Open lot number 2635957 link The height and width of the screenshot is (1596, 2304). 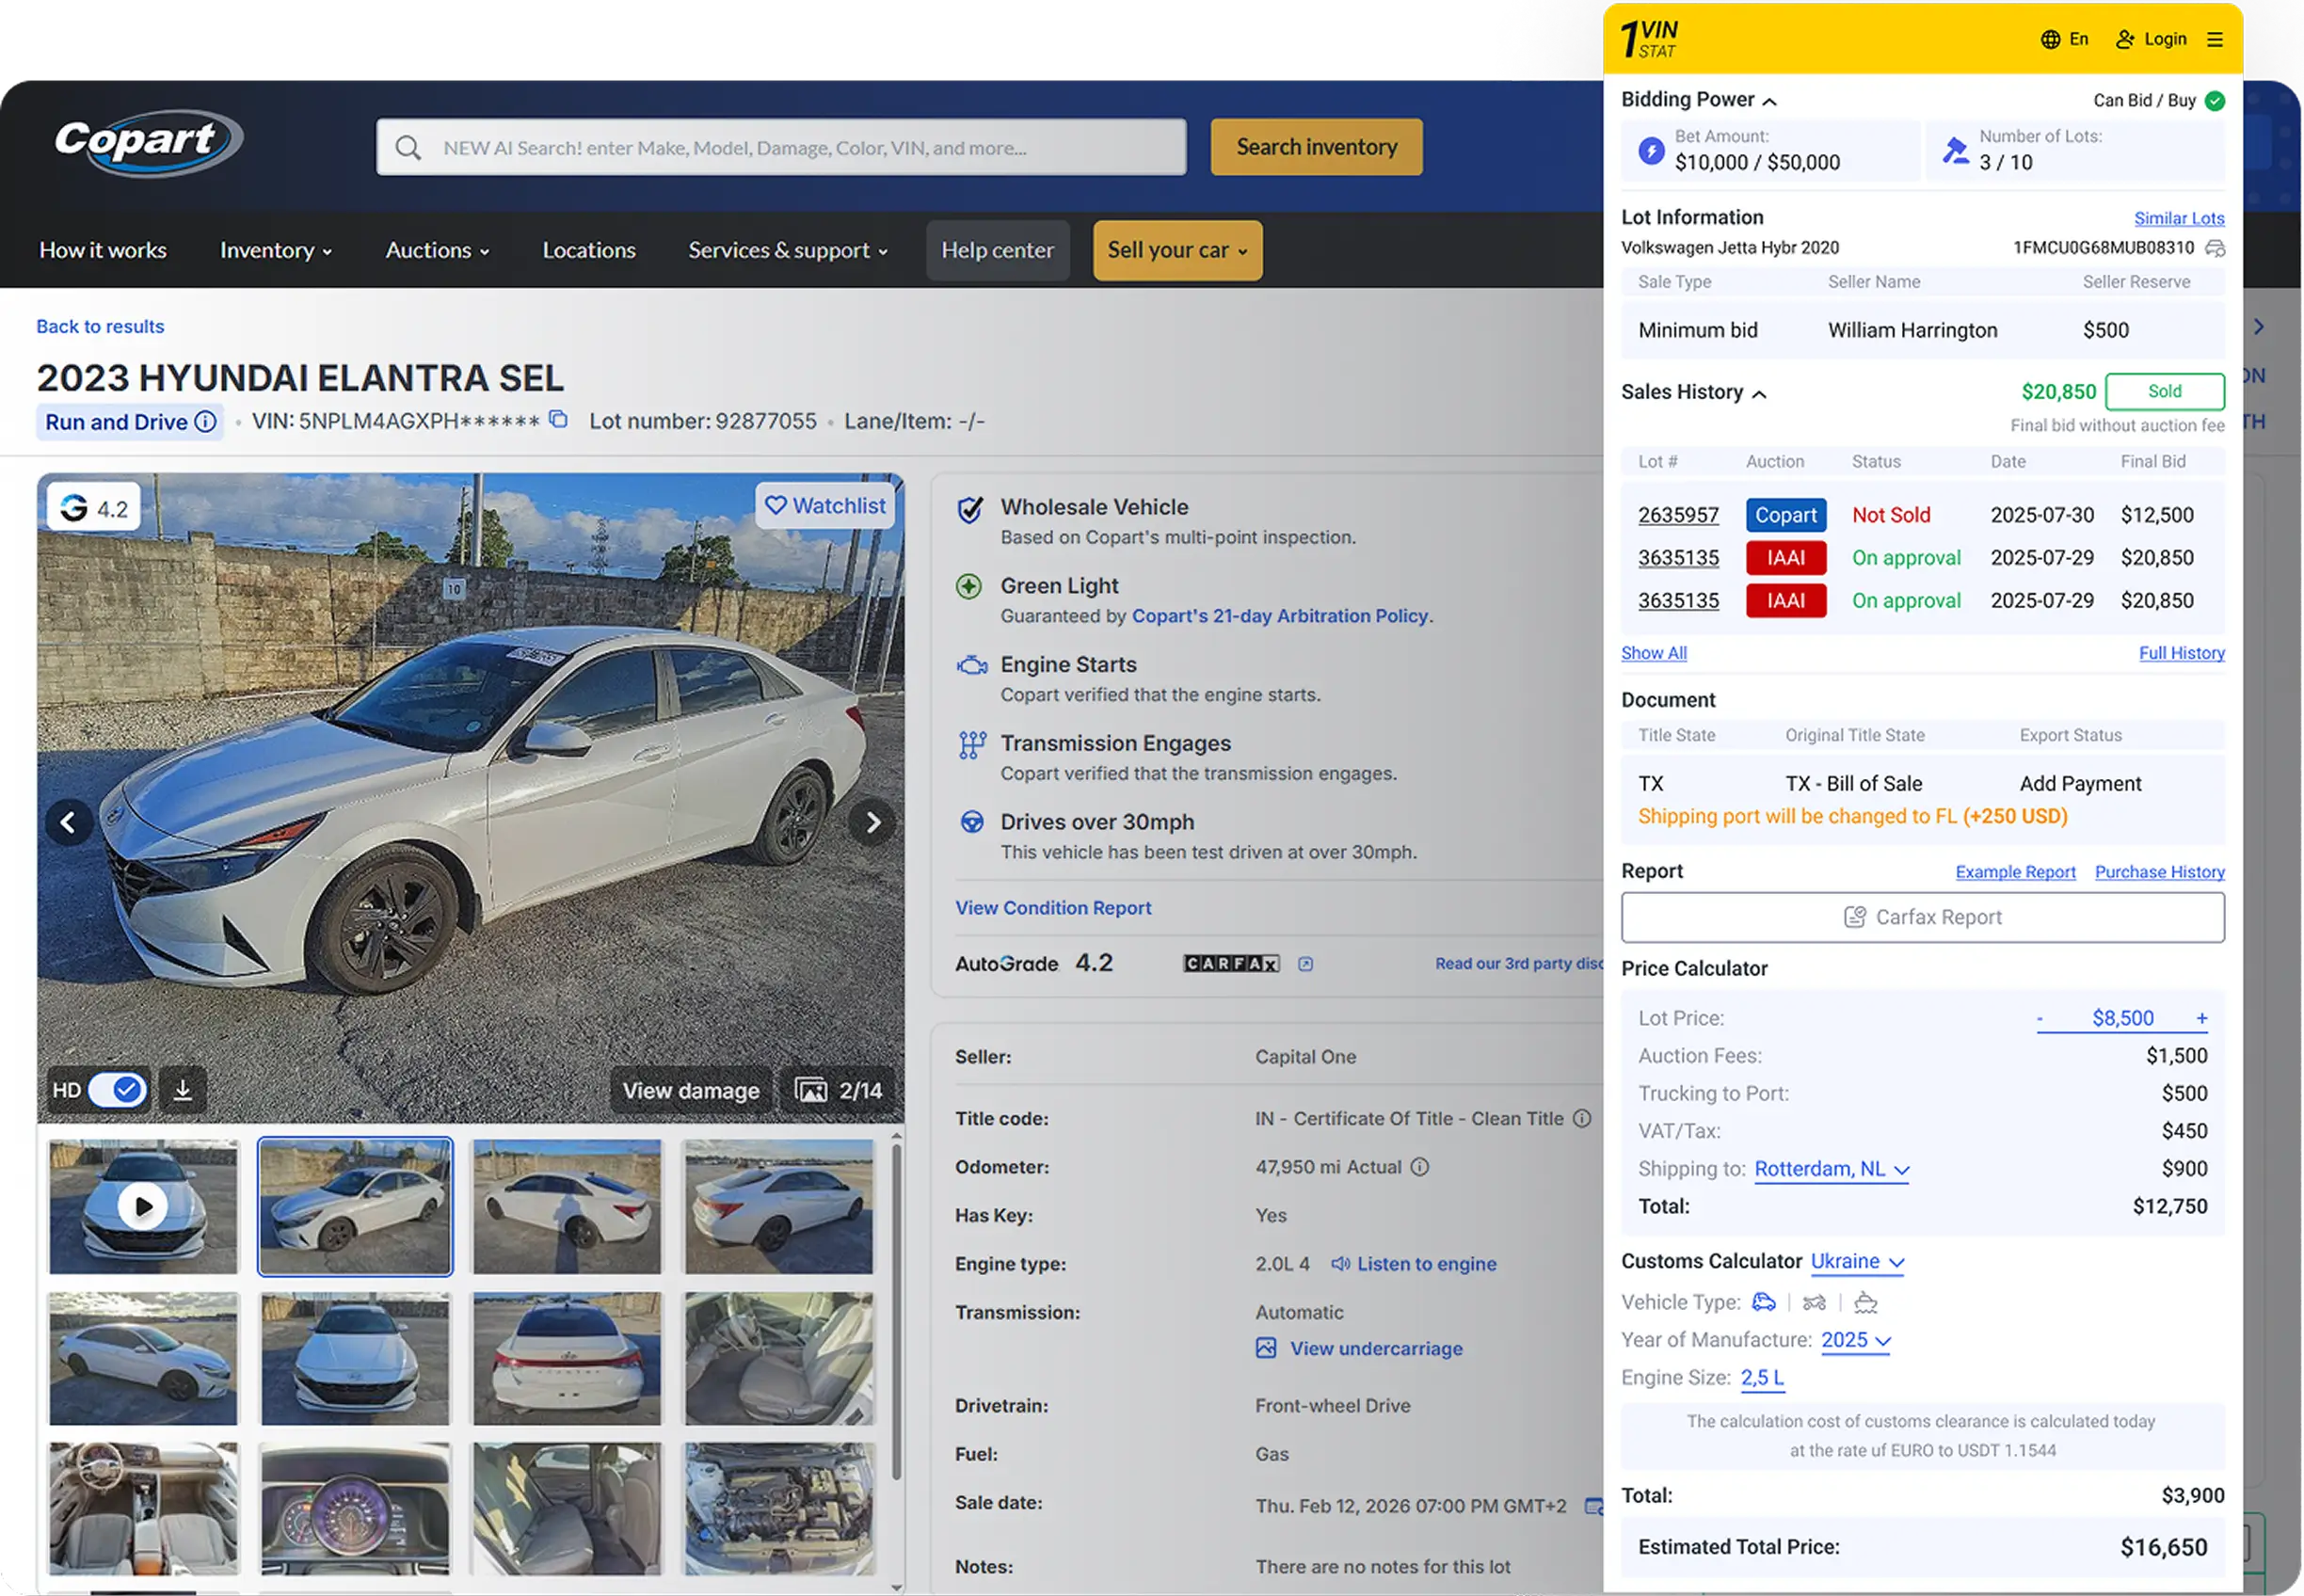point(1678,515)
